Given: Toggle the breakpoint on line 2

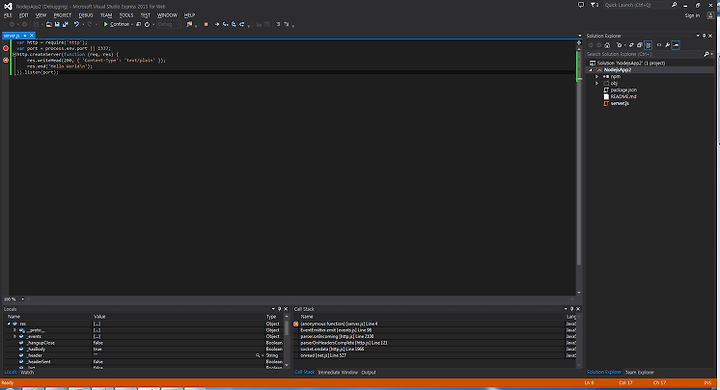Looking at the screenshot, I should (x=6, y=48).
